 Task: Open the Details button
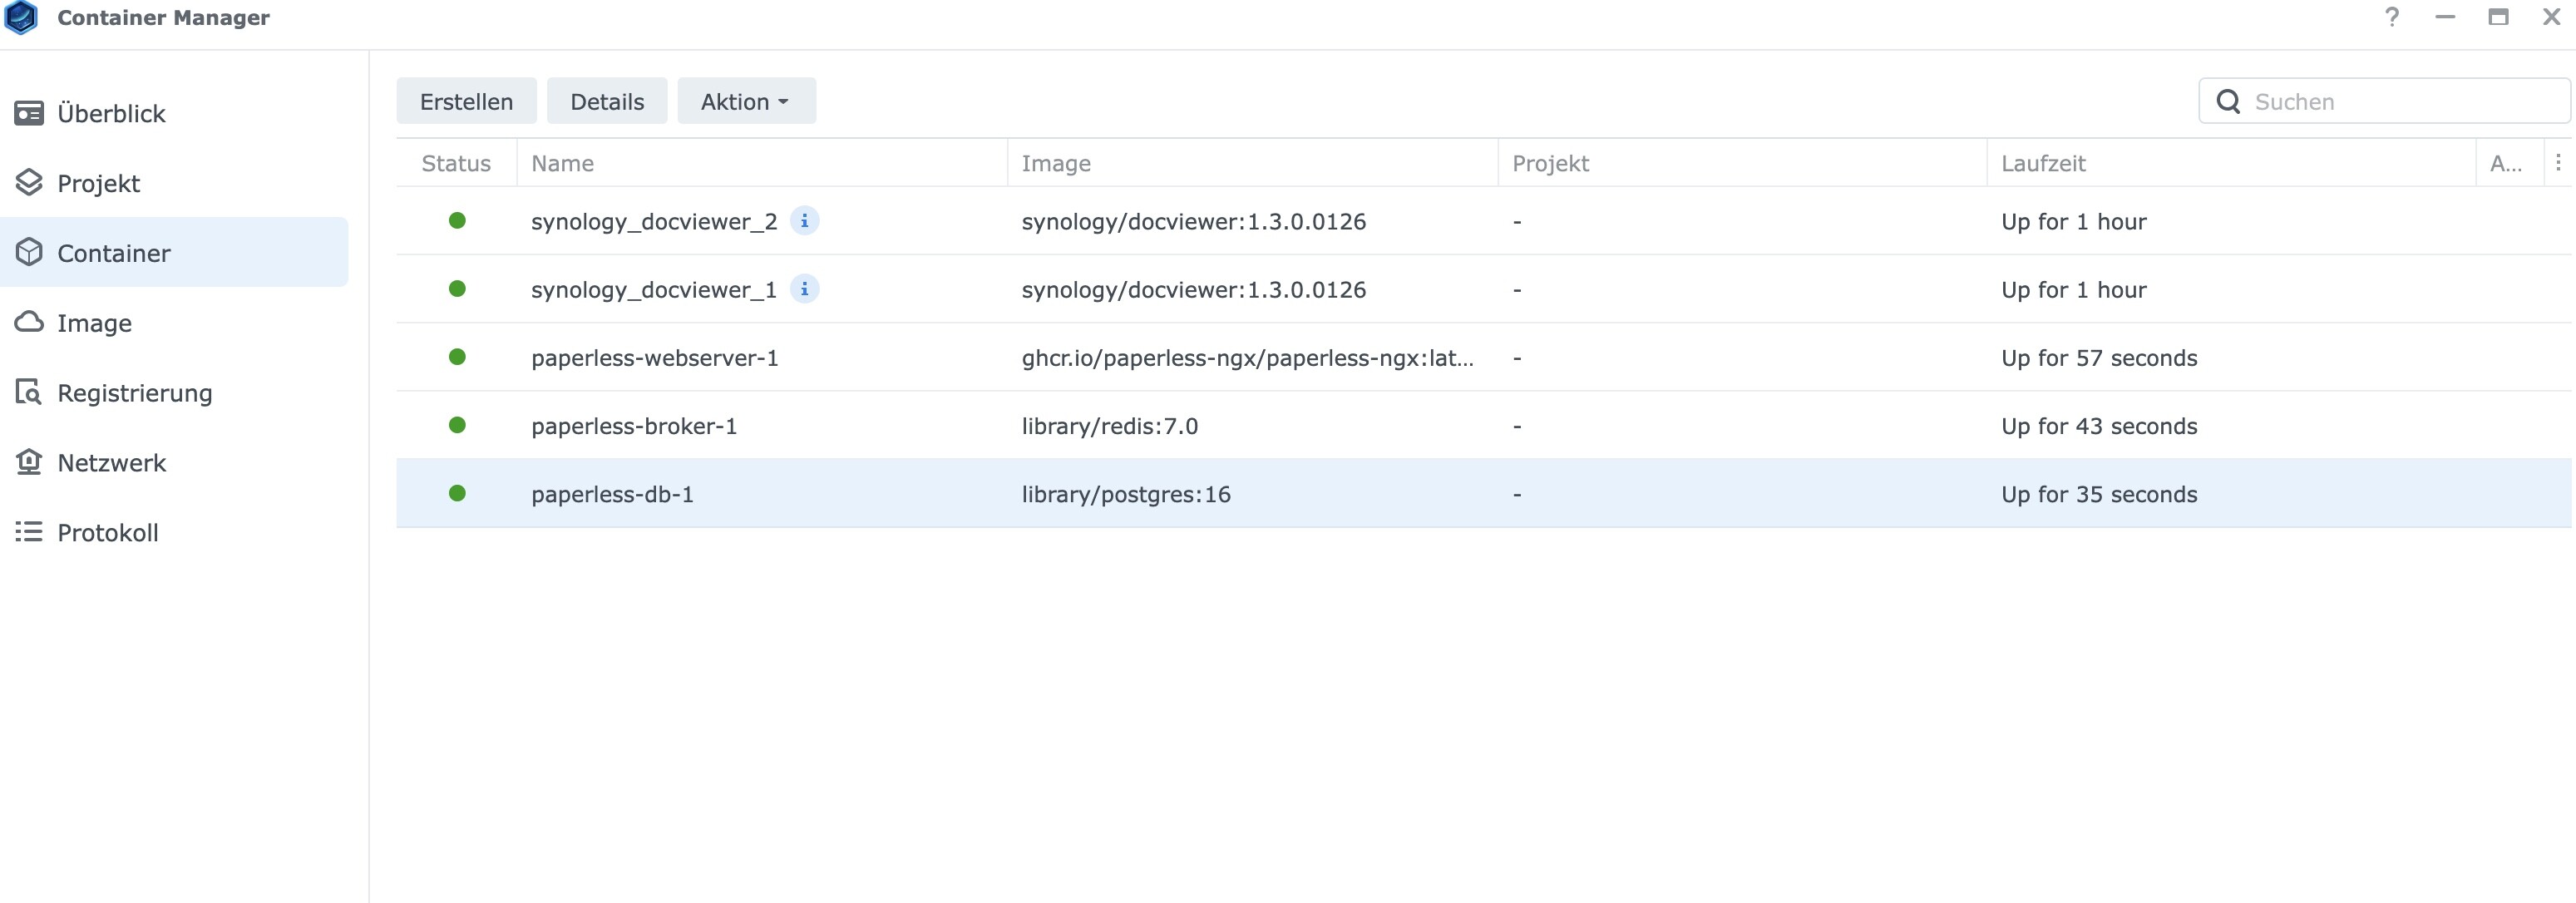tap(606, 102)
